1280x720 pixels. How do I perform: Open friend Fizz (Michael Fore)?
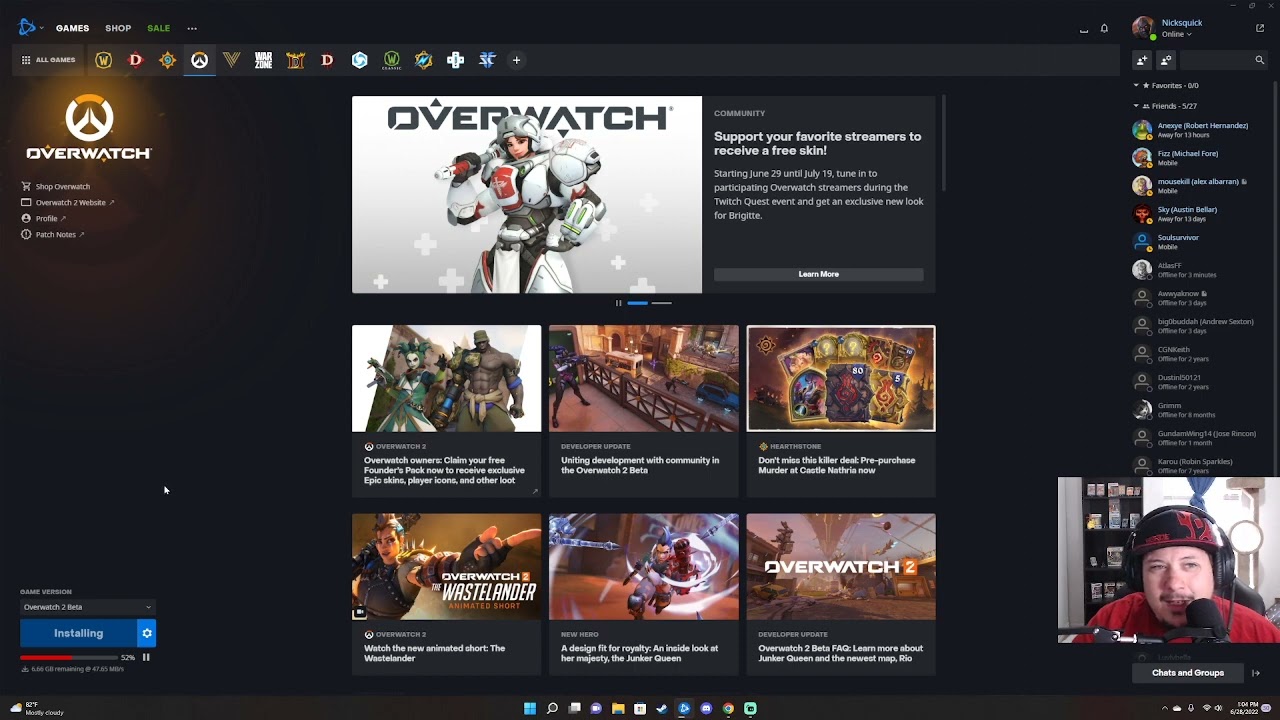[1200, 158]
